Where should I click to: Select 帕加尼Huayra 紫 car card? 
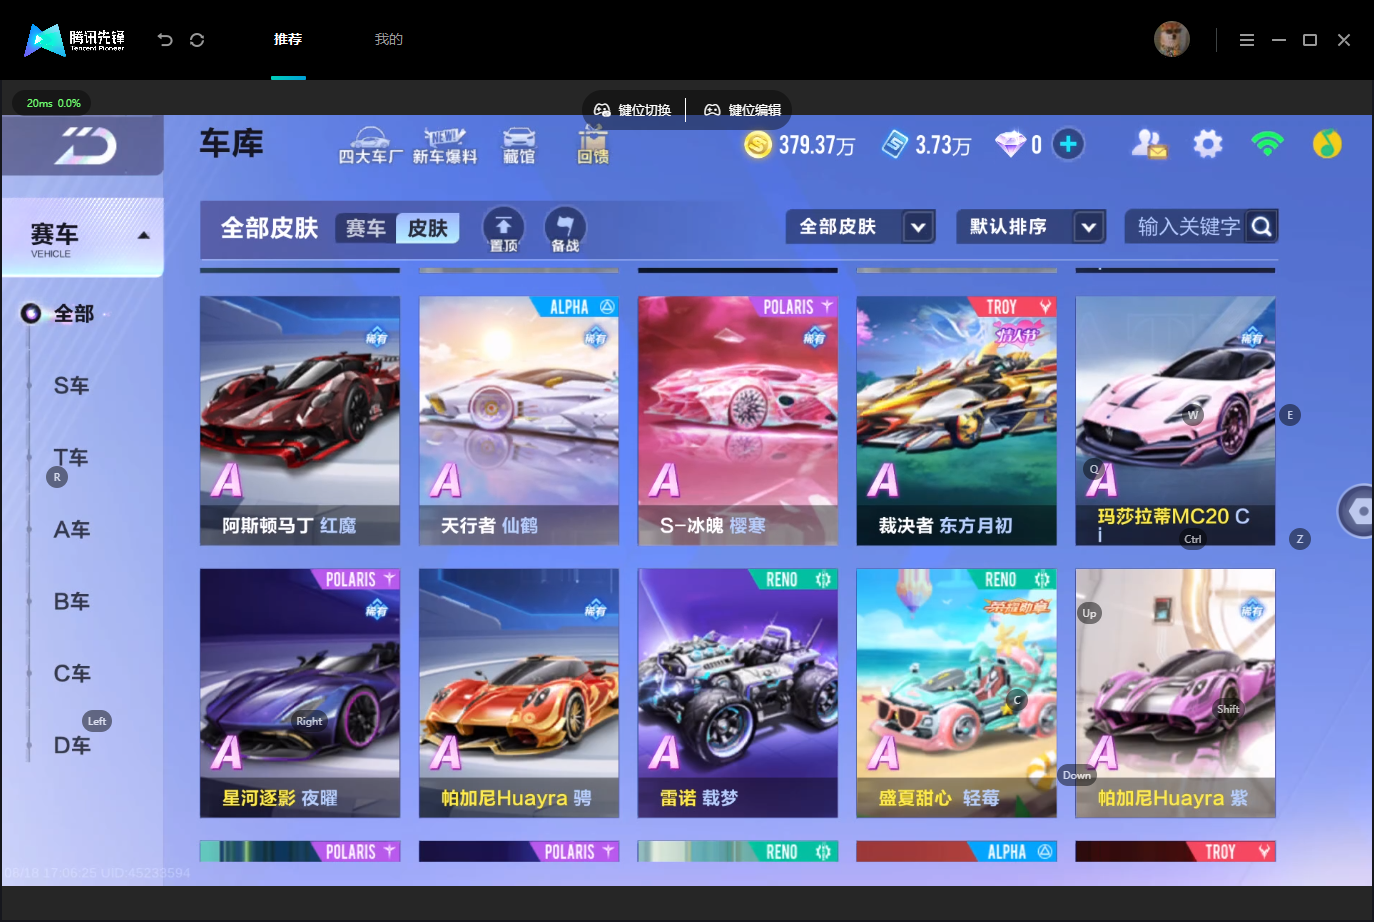[1176, 694]
